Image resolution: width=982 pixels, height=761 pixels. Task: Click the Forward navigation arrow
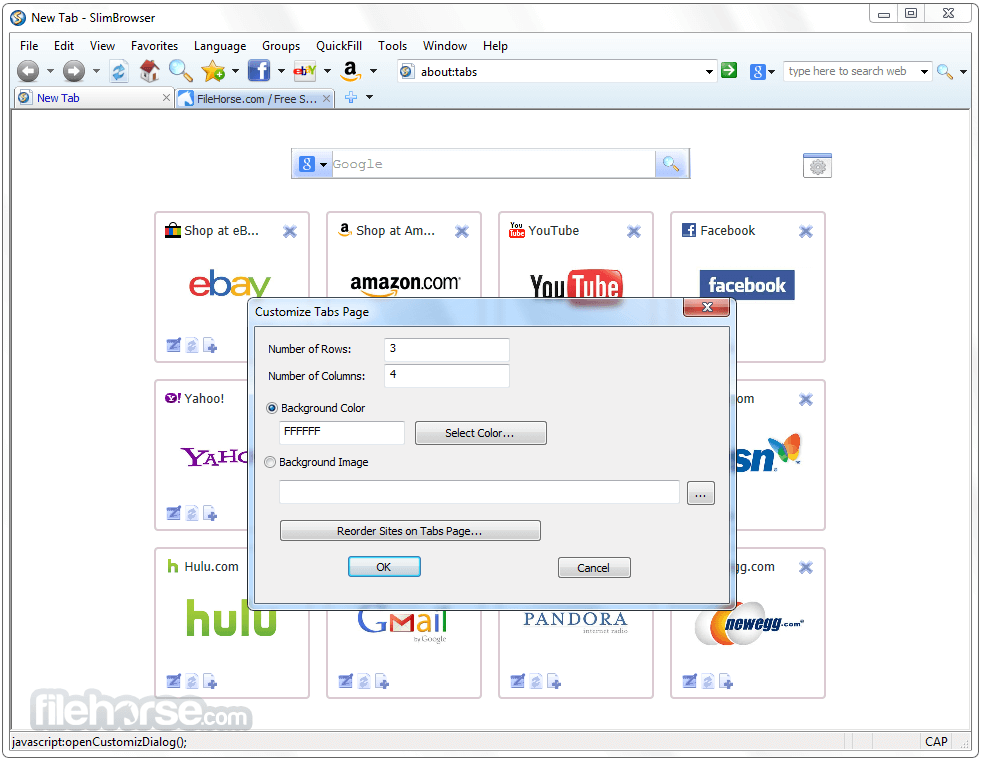(x=74, y=71)
